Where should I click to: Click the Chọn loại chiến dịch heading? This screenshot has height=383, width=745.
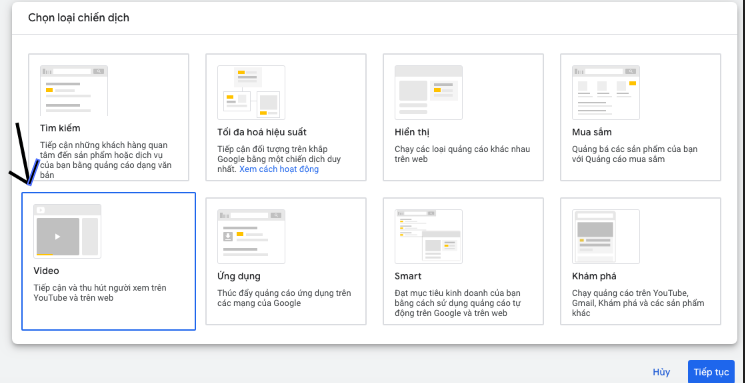coord(79,18)
